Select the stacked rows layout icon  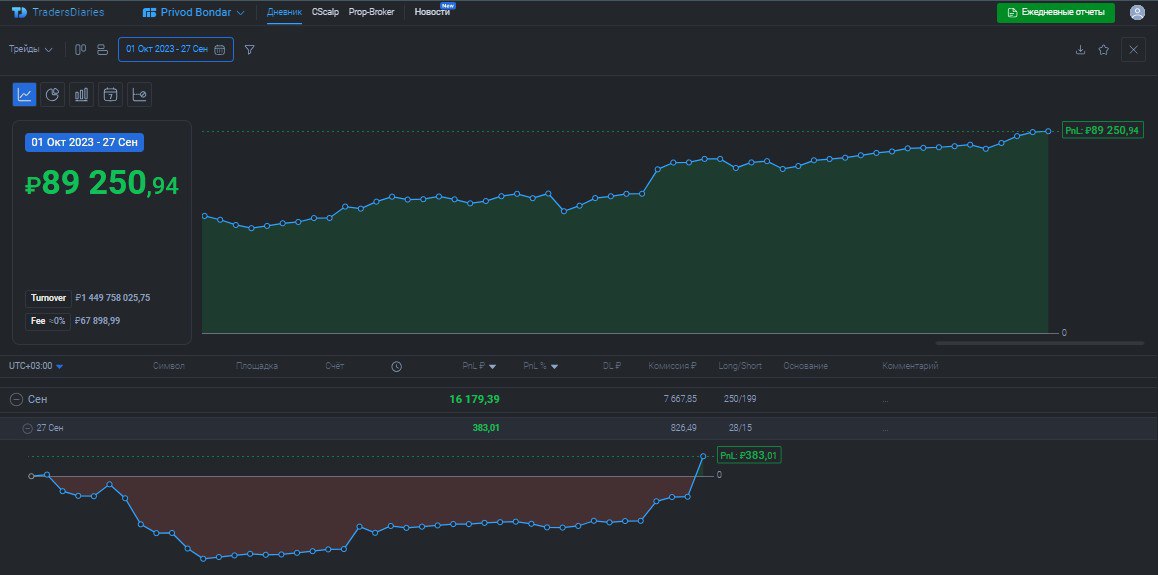tap(103, 49)
